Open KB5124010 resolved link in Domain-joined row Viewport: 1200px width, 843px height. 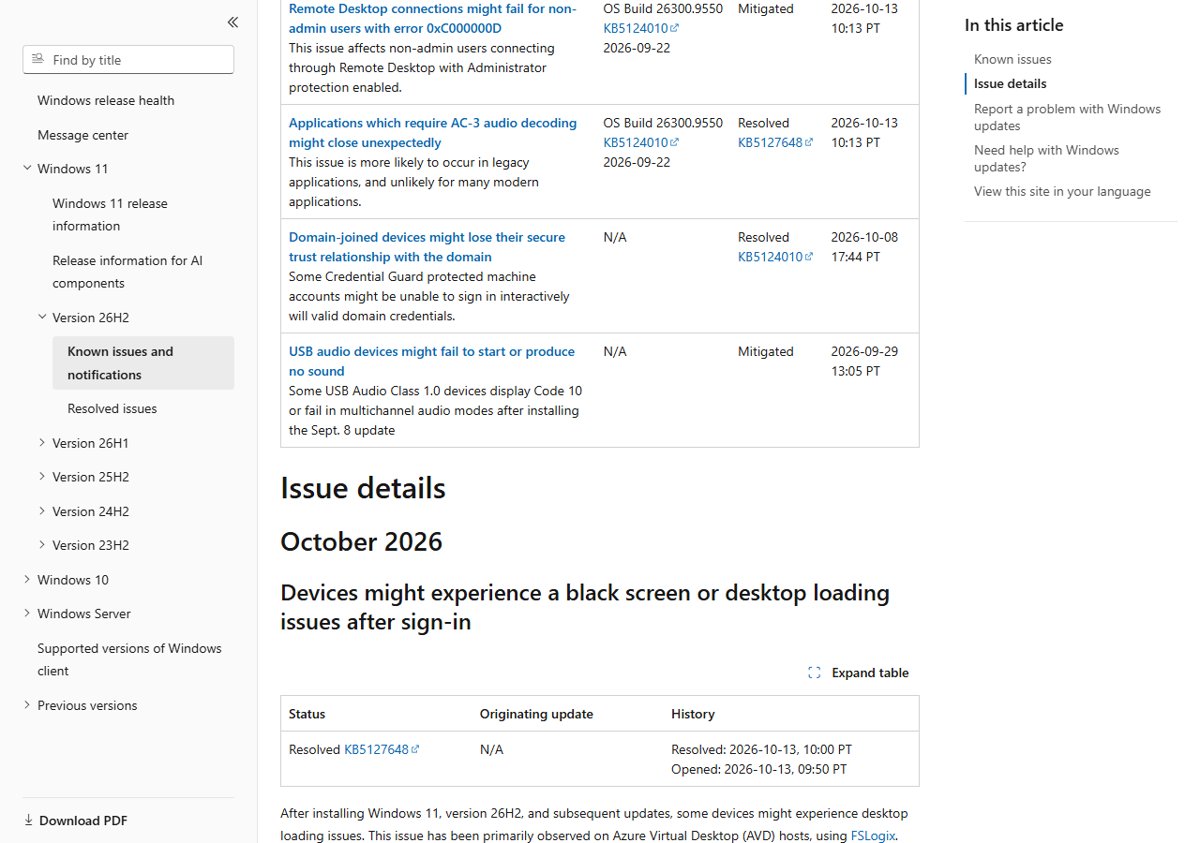click(775, 257)
